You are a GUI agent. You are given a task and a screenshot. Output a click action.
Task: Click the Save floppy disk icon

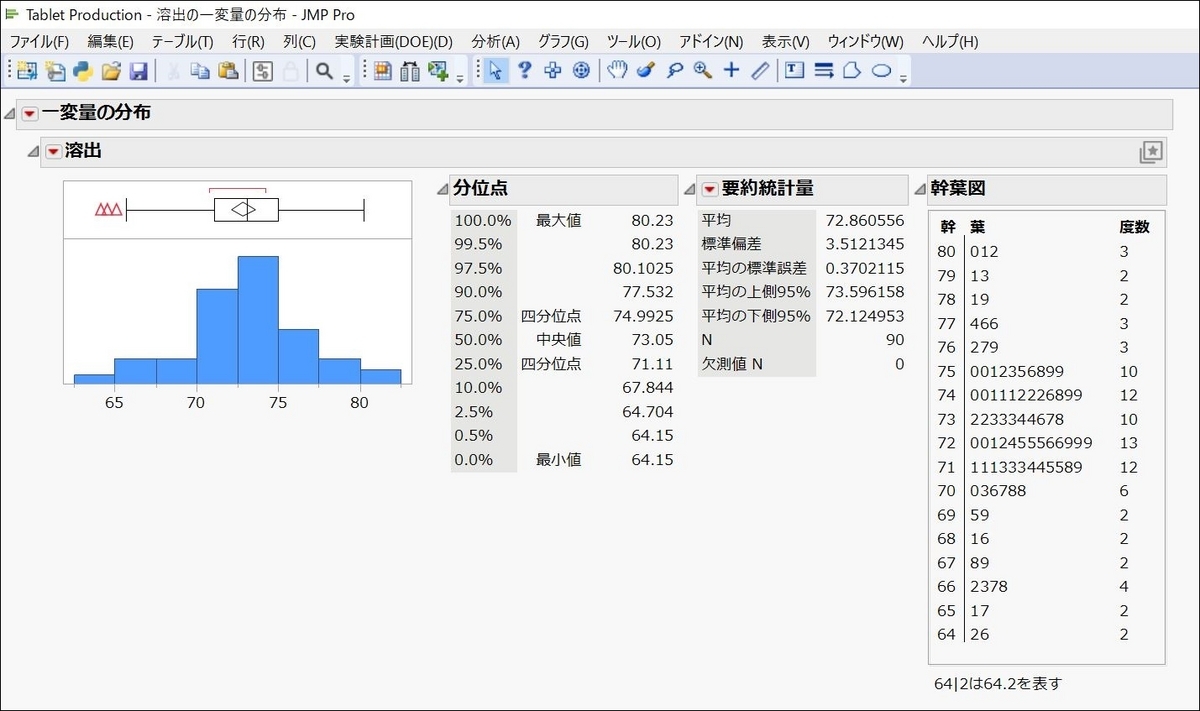click(139, 71)
